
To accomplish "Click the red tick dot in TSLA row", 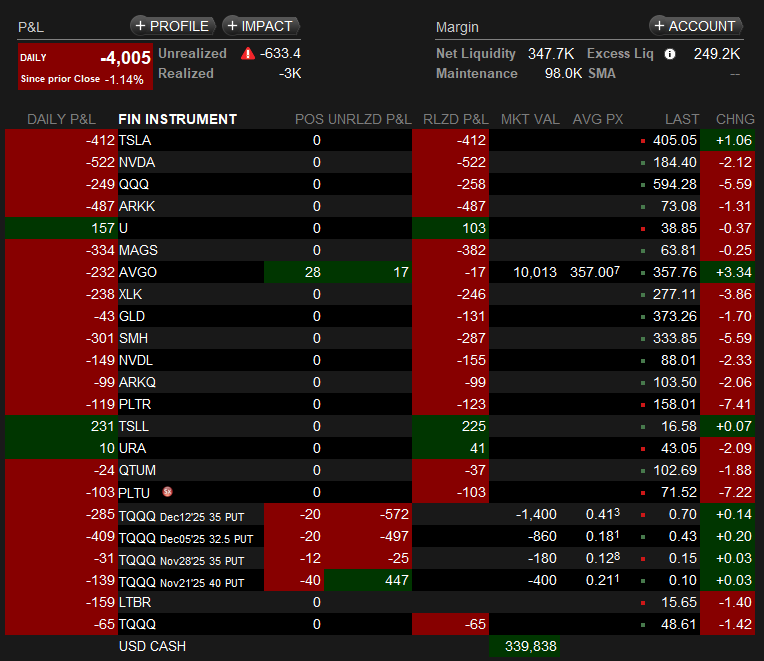I will tap(643, 141).
